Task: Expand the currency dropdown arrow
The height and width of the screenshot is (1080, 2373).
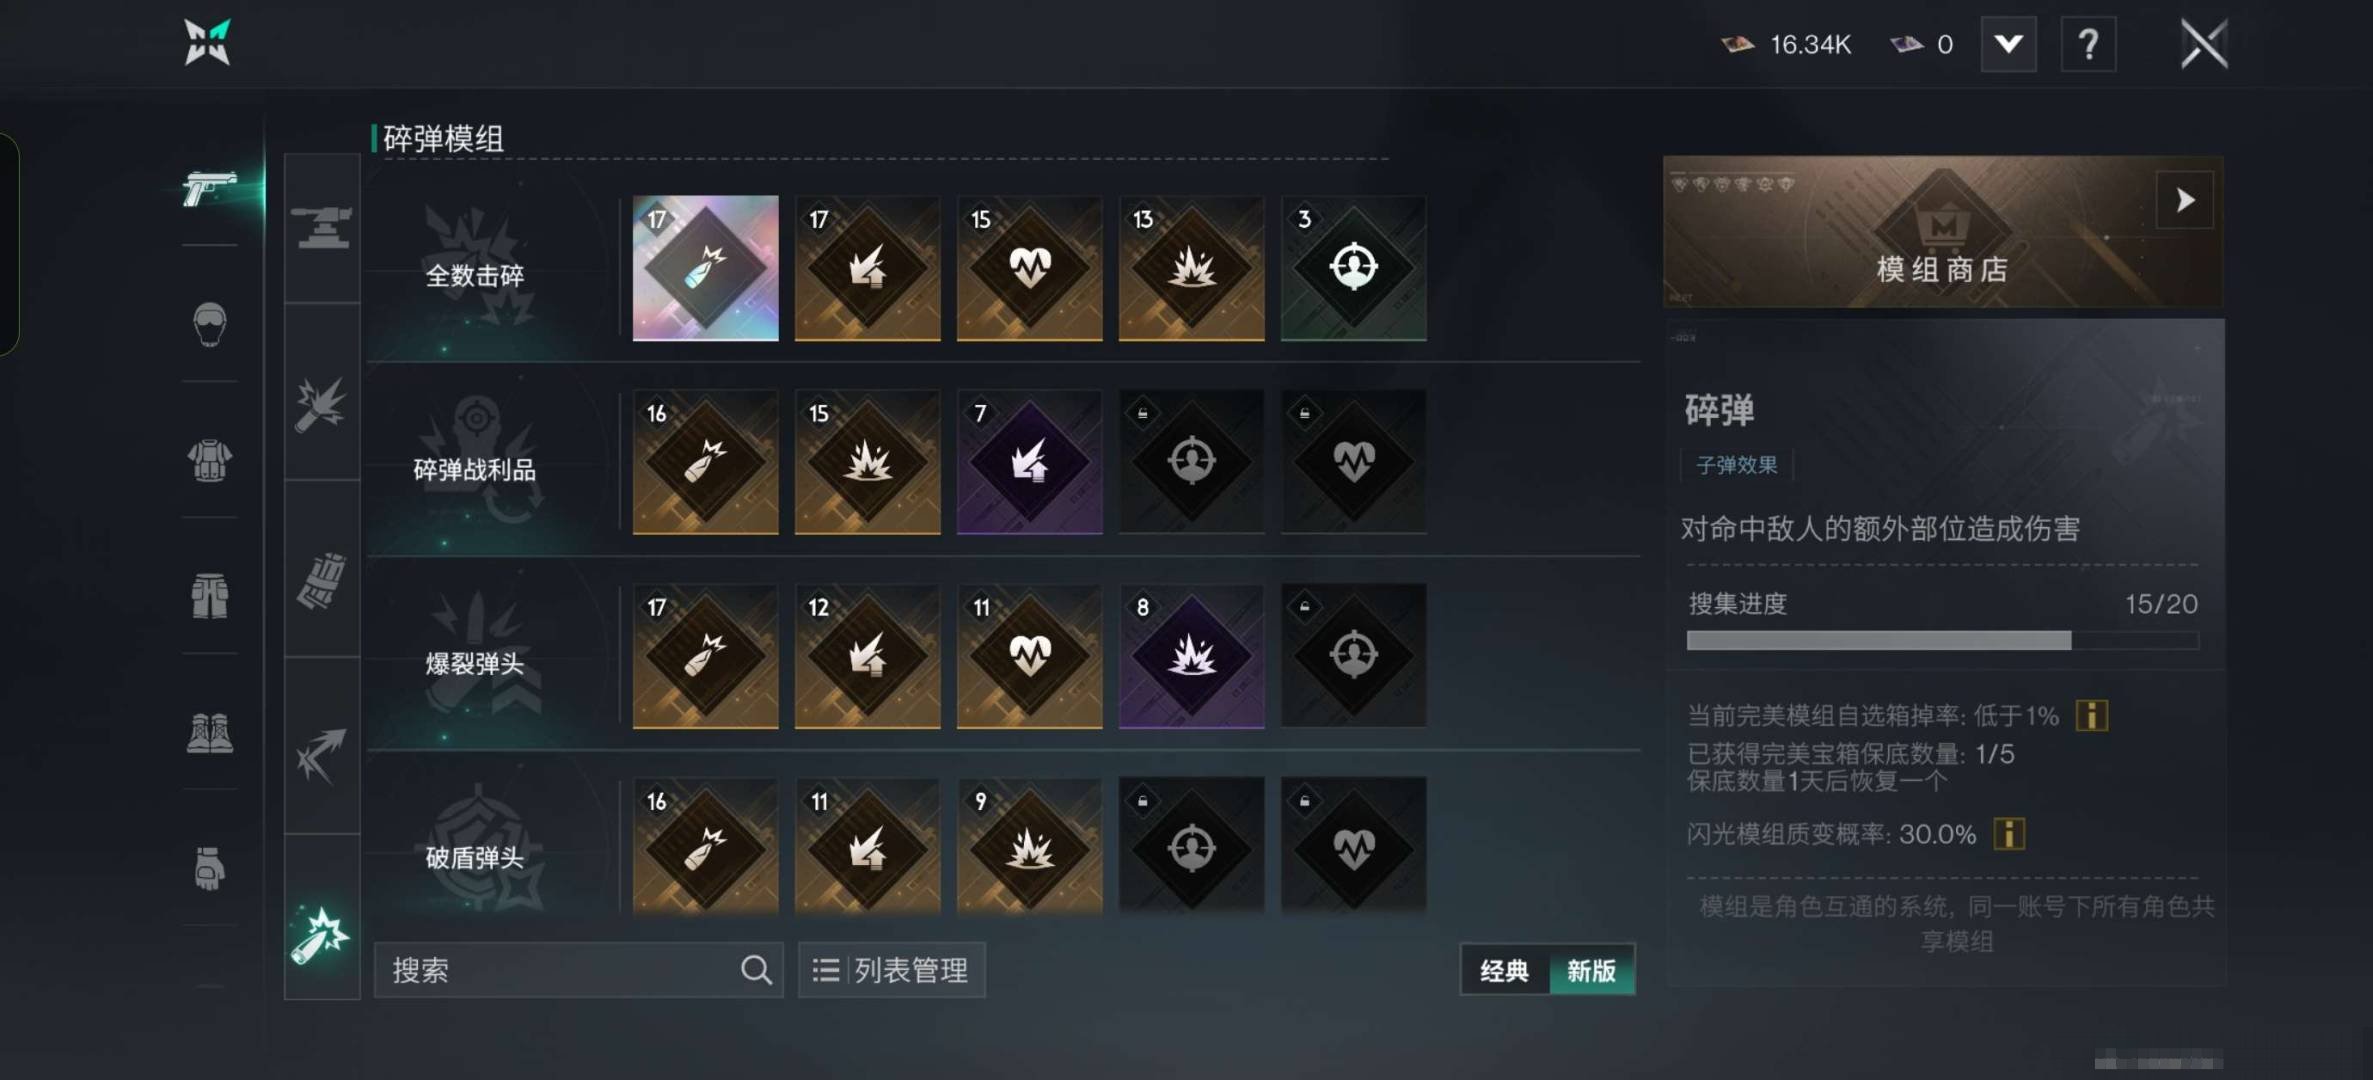Action: (2008, 45)
